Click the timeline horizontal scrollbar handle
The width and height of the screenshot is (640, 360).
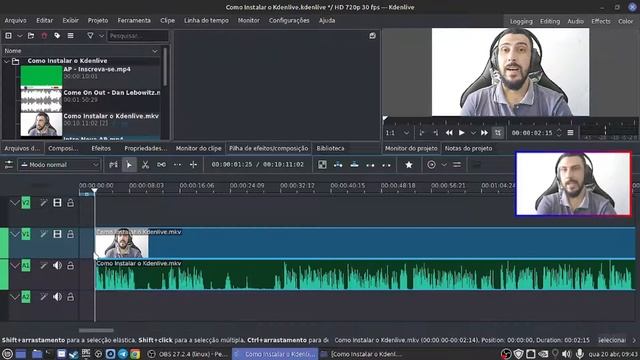[96, 330]
